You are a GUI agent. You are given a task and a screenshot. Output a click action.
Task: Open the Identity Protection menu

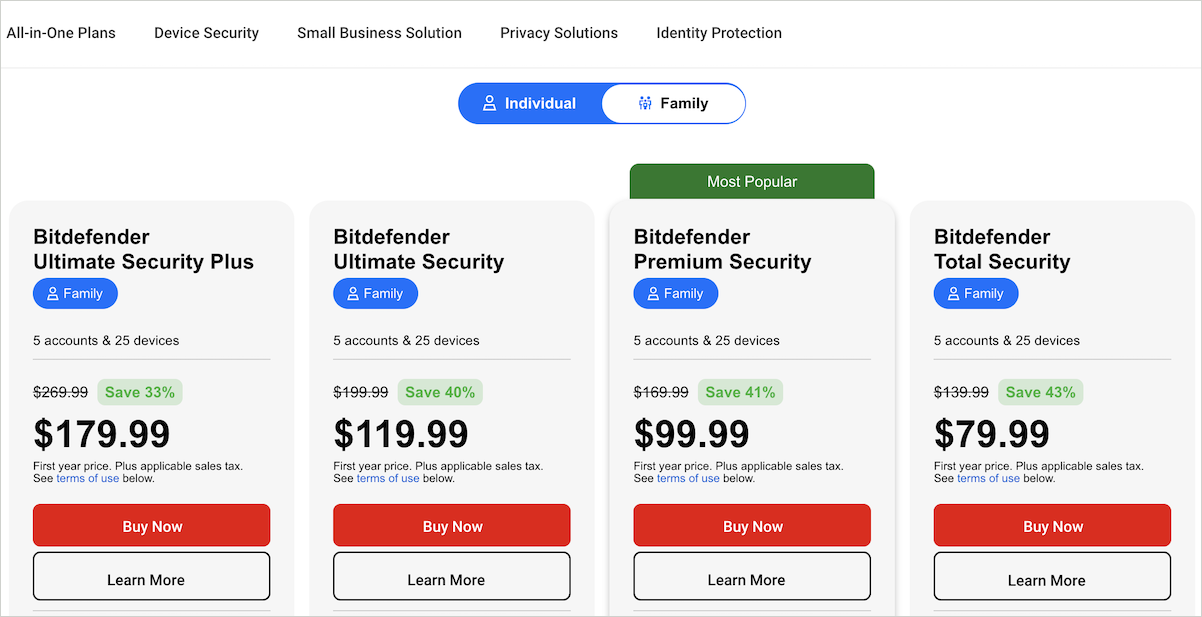[x=719, y=33]
